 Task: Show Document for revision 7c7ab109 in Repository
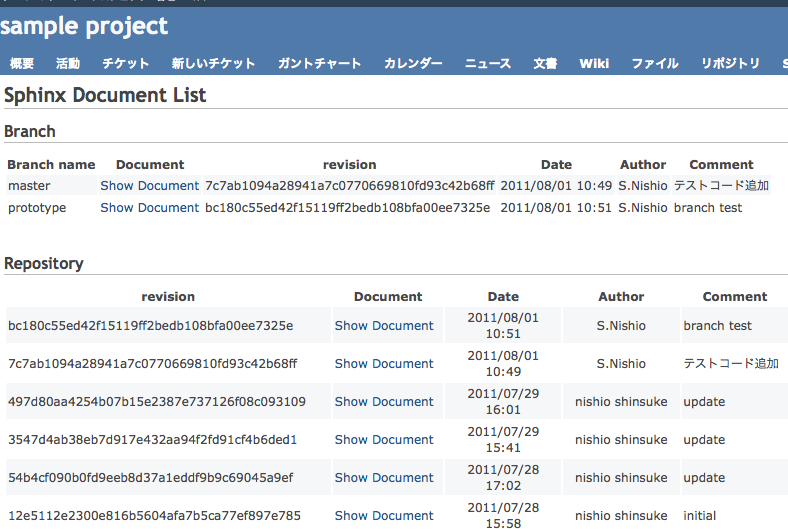(384, 364)
